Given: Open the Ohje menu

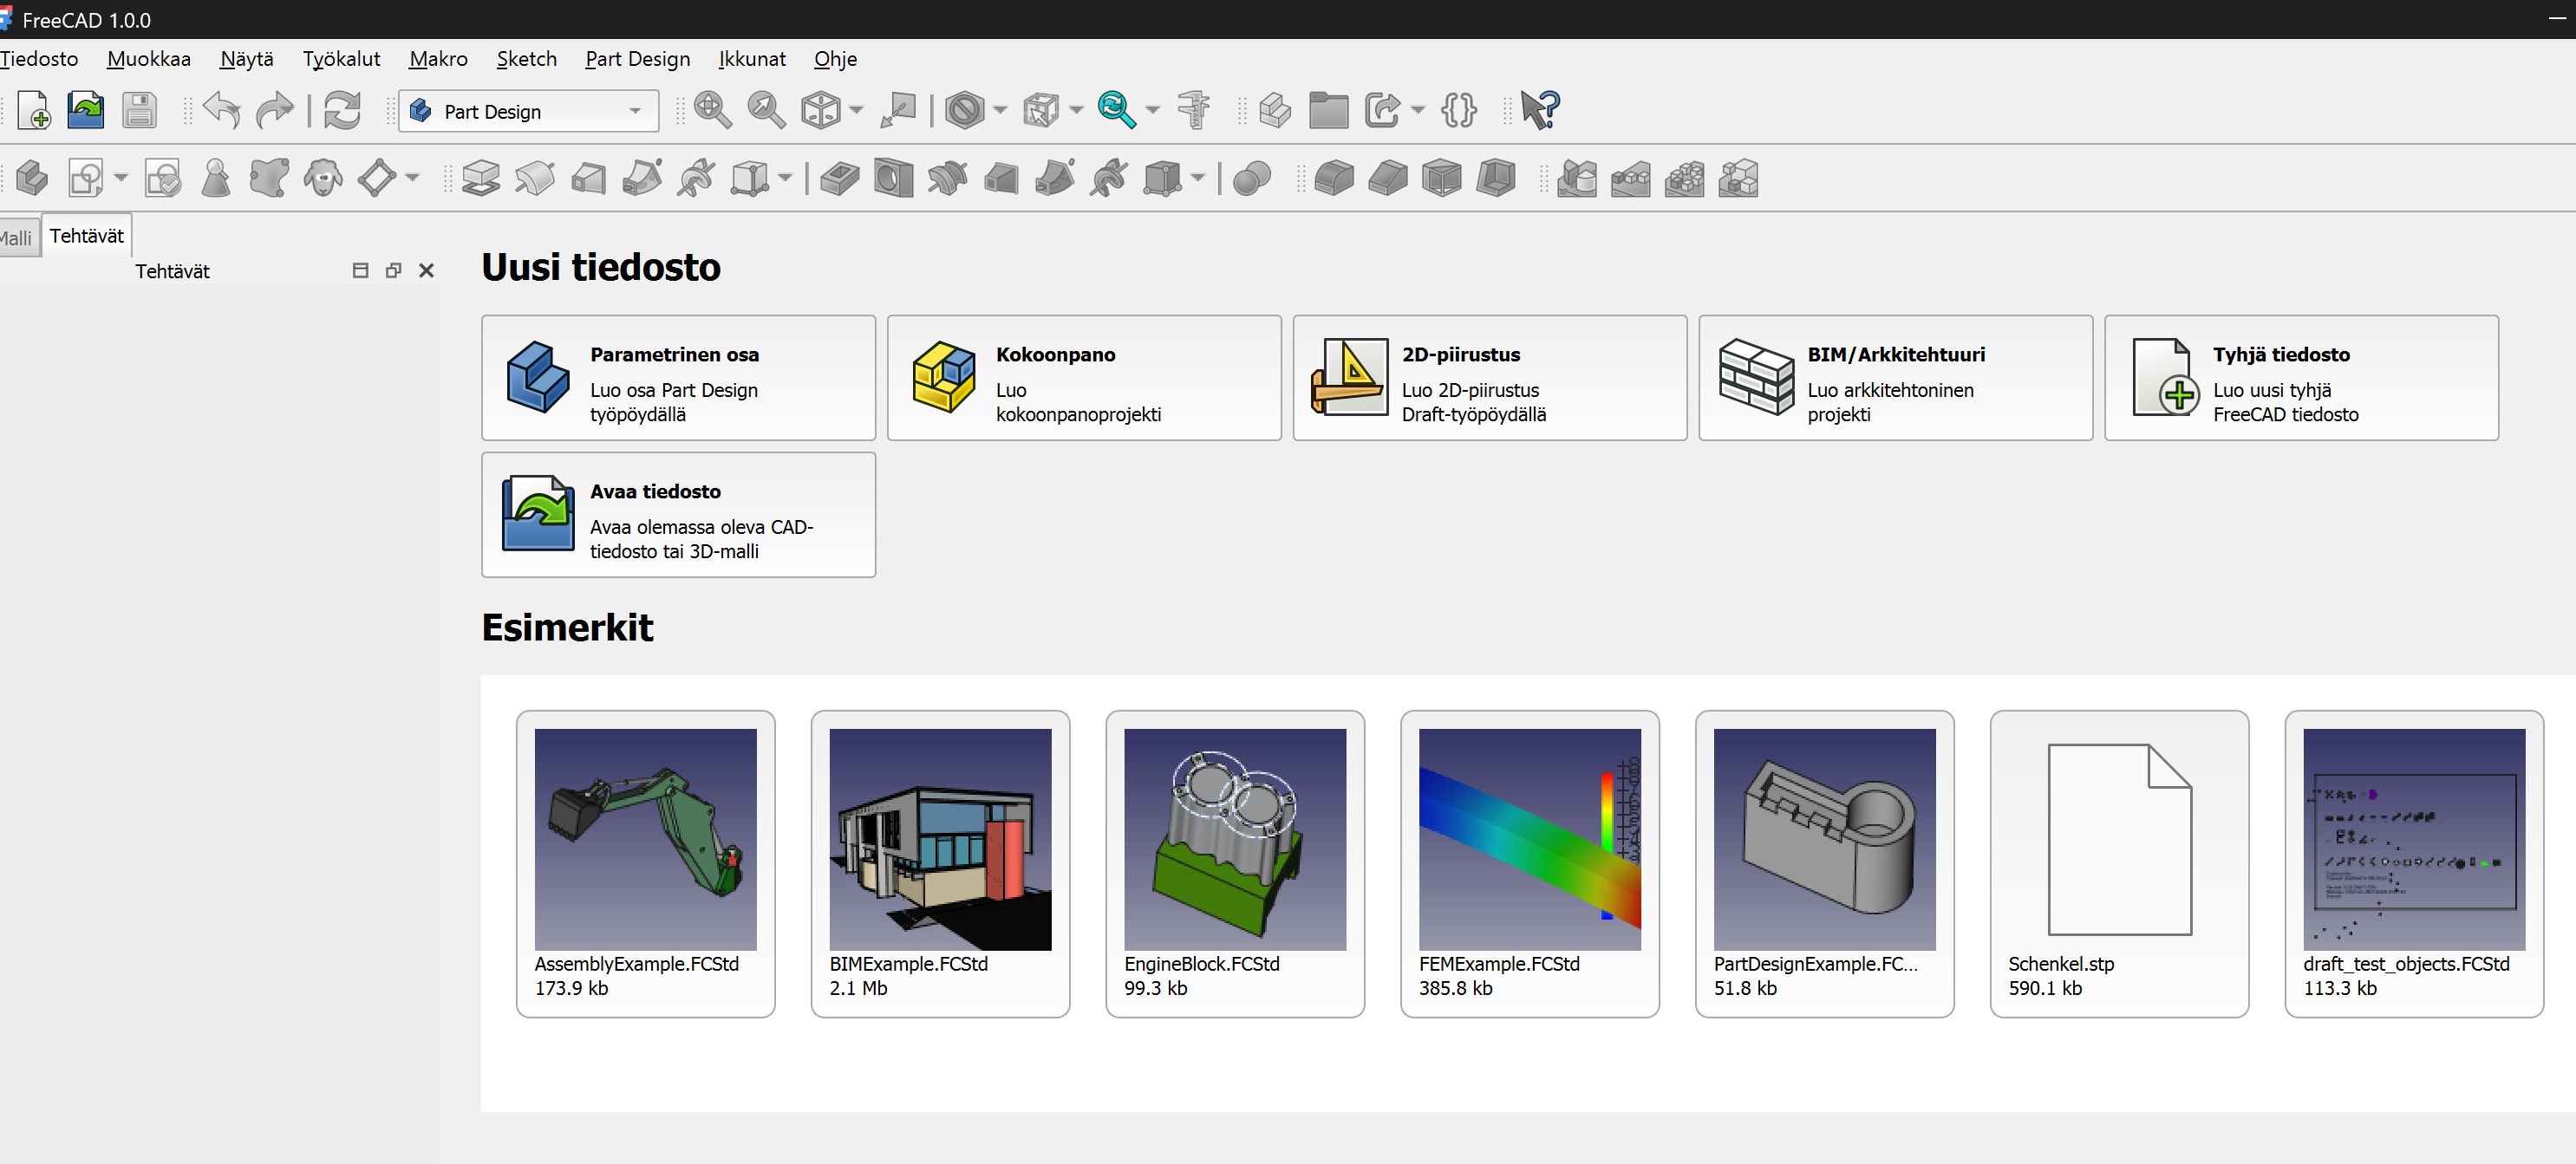Looking at the screenshot, I should pos(835,59).
